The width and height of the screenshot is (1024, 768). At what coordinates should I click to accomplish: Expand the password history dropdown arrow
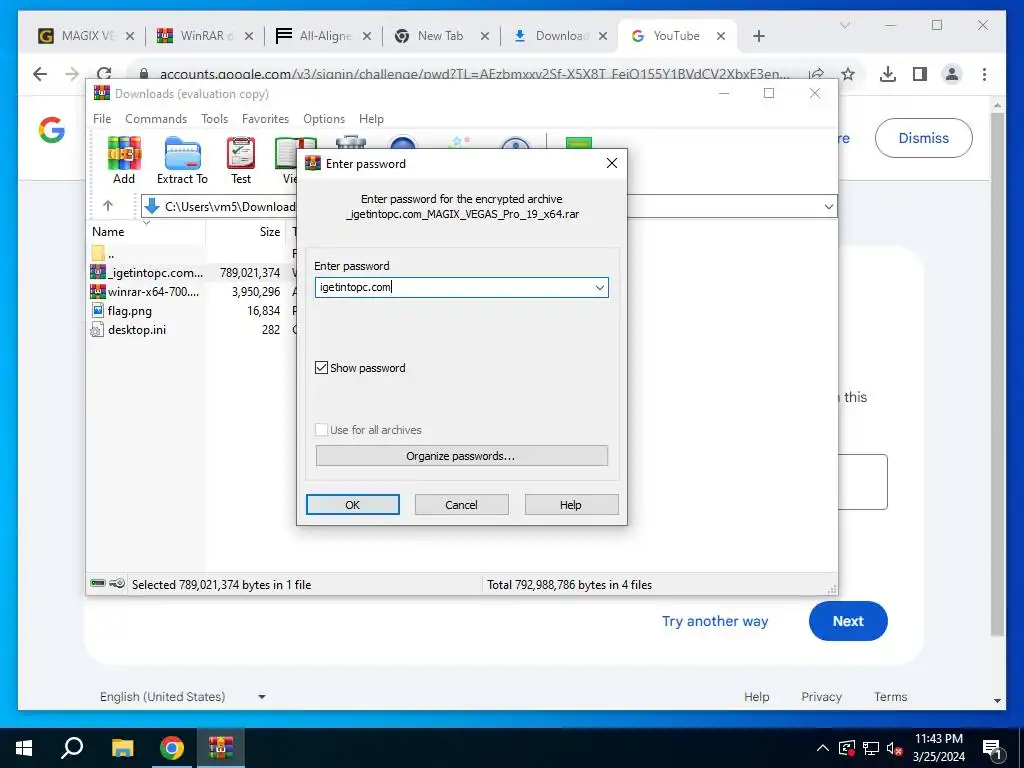(600, 287)
